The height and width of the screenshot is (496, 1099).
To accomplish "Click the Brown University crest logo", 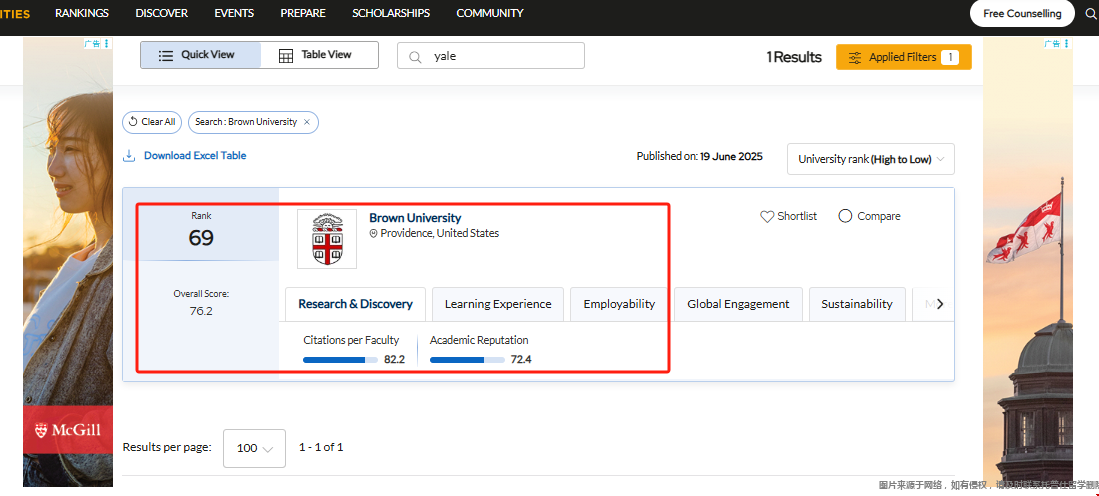I will coord(327,239).
